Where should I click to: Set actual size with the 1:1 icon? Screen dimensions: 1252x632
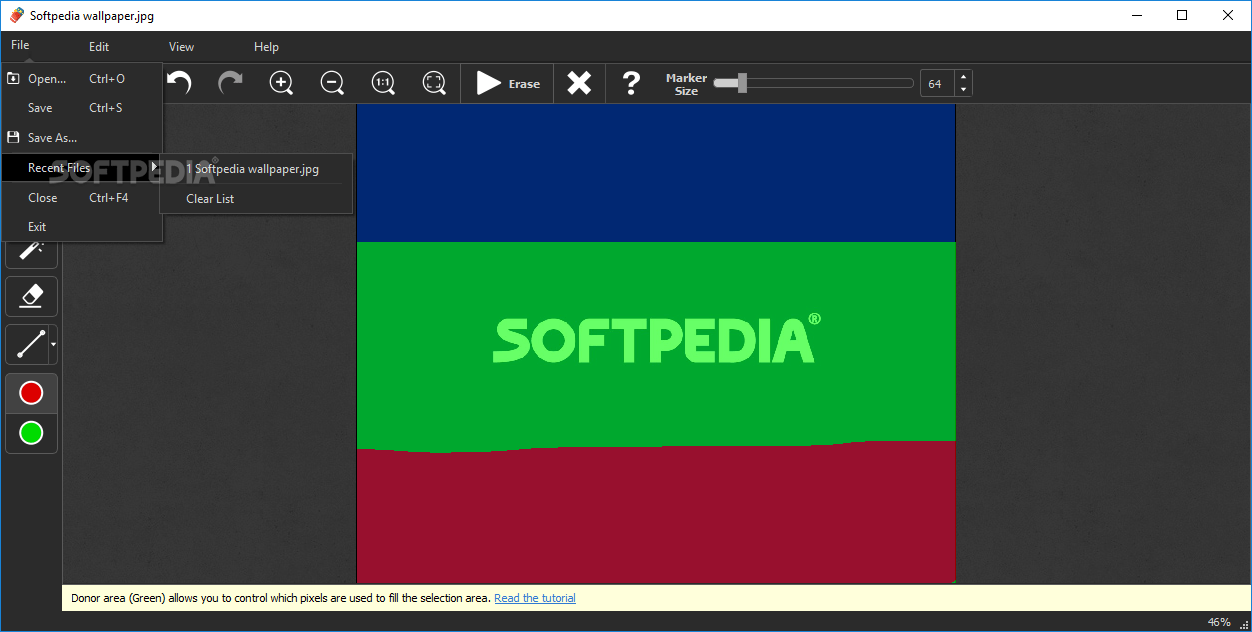tap(383, 83)
